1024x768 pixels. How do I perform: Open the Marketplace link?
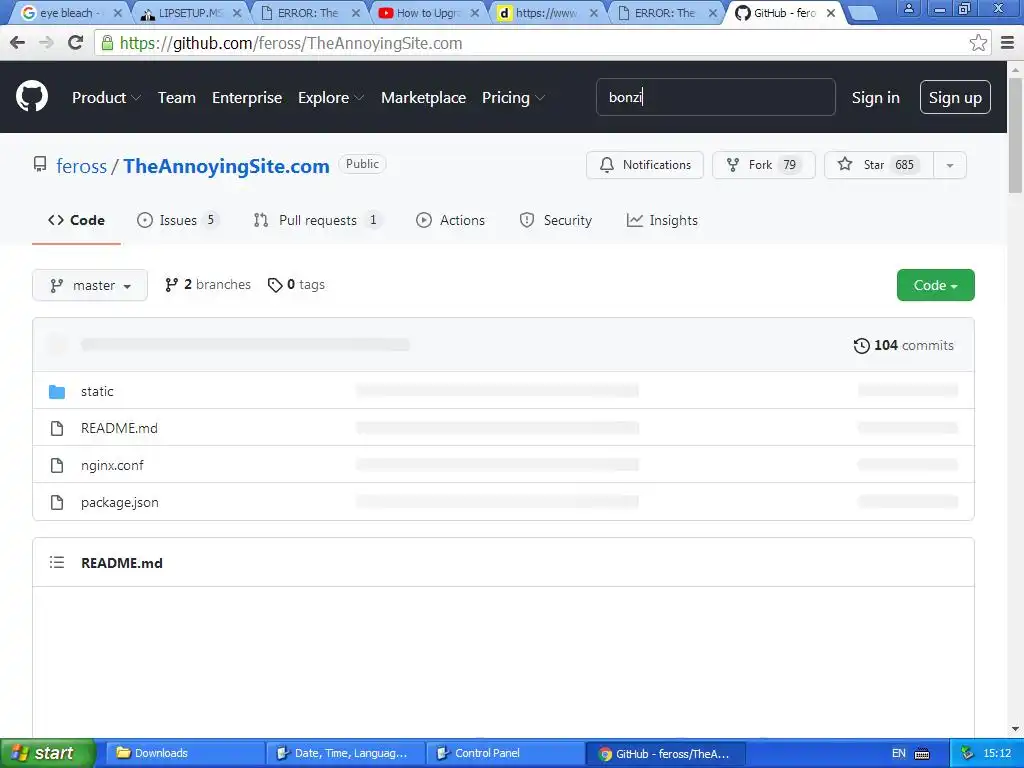(423, 97)
